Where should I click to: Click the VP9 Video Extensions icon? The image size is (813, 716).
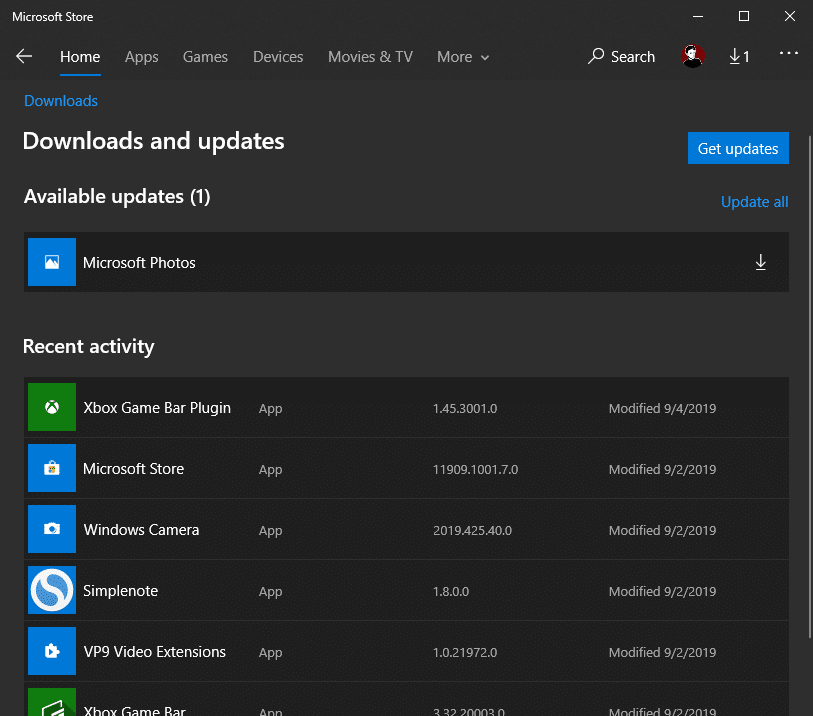(x=52, y=651)
